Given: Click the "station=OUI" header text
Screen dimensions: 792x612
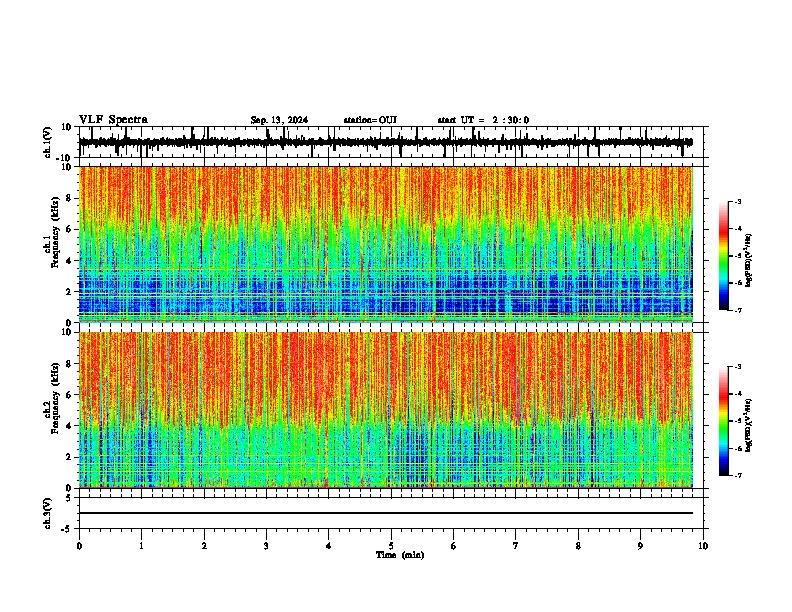Looking at the screenshot, I should click(x=370, y=120).
